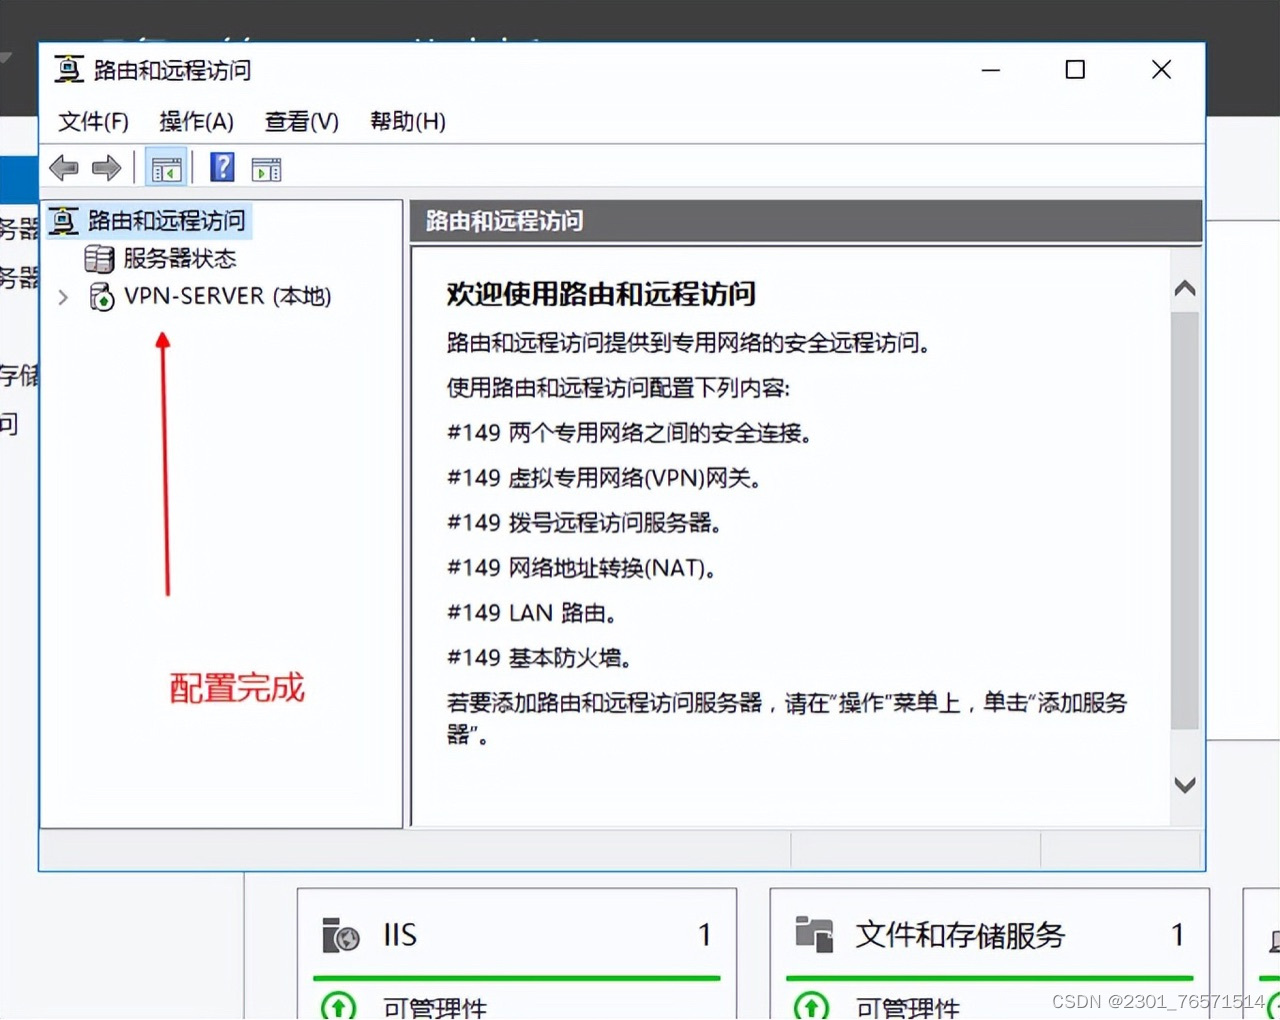Open the 文件(F) menu
The width and height of the screenshot is (1280, 1020).
(92, 121)
